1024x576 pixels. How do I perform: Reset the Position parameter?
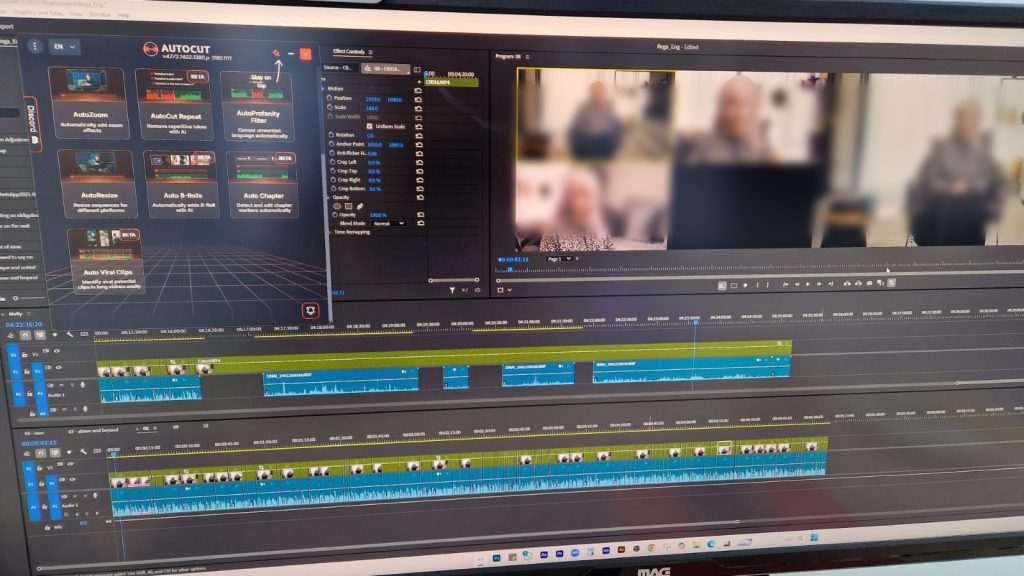click(418, 99)
